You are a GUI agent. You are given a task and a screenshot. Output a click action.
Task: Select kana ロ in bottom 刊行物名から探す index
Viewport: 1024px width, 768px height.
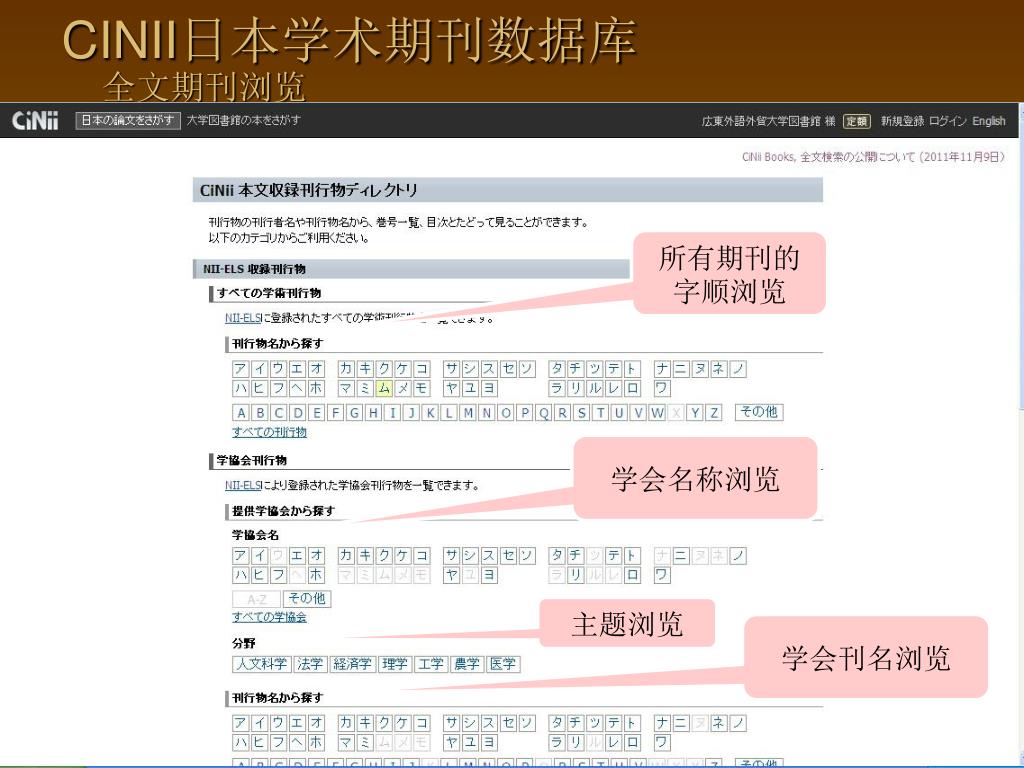633,743
